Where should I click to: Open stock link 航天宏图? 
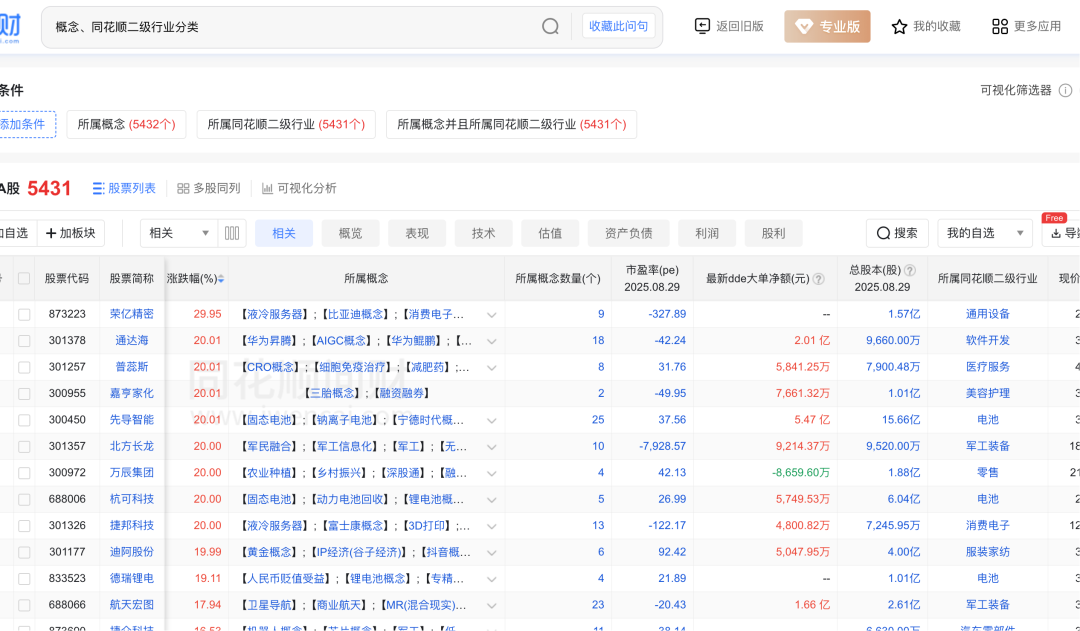pyautogui.click(x=132, y=605)
